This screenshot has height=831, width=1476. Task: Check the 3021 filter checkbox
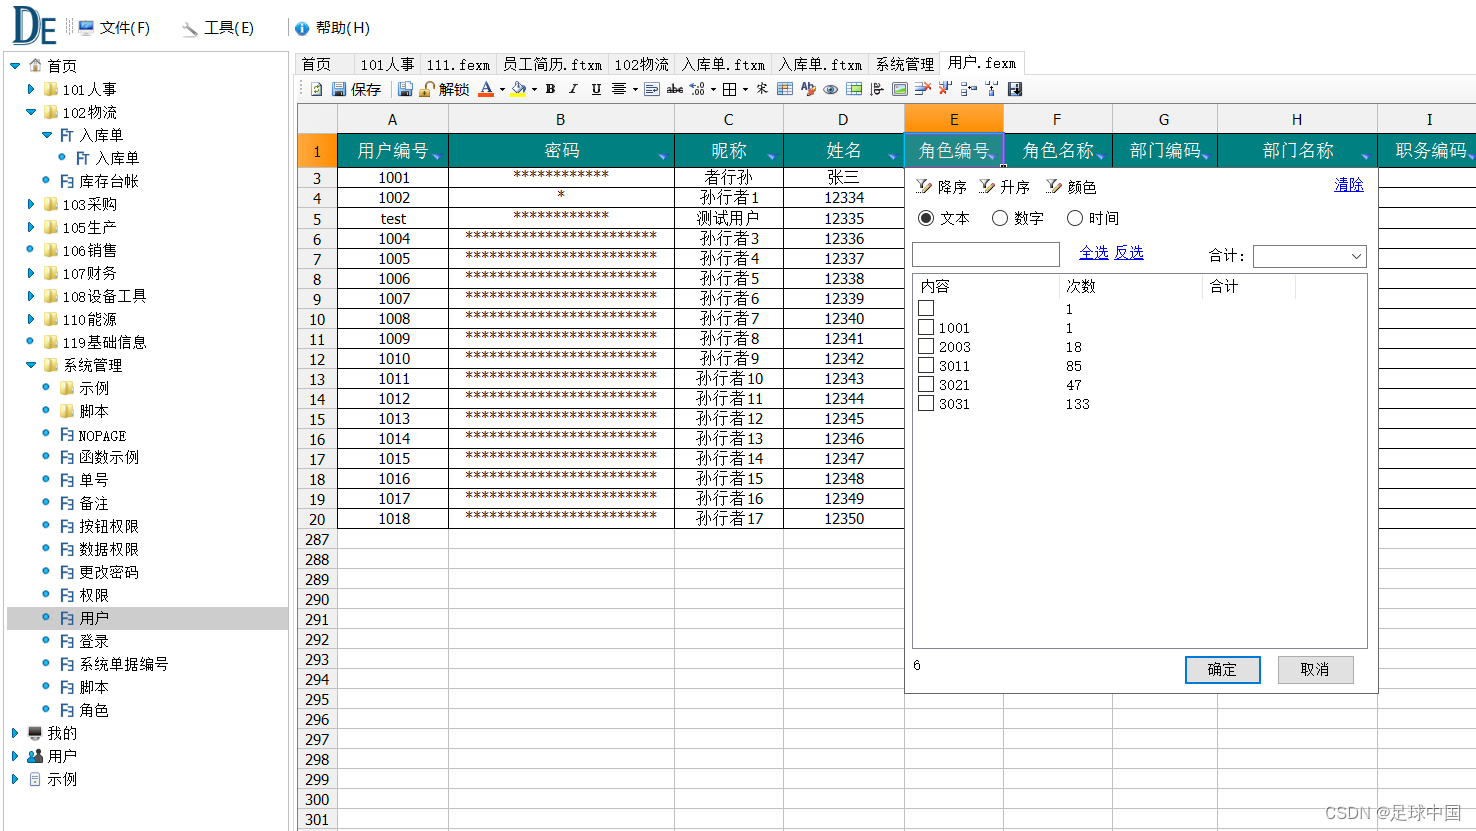(926, 384)
